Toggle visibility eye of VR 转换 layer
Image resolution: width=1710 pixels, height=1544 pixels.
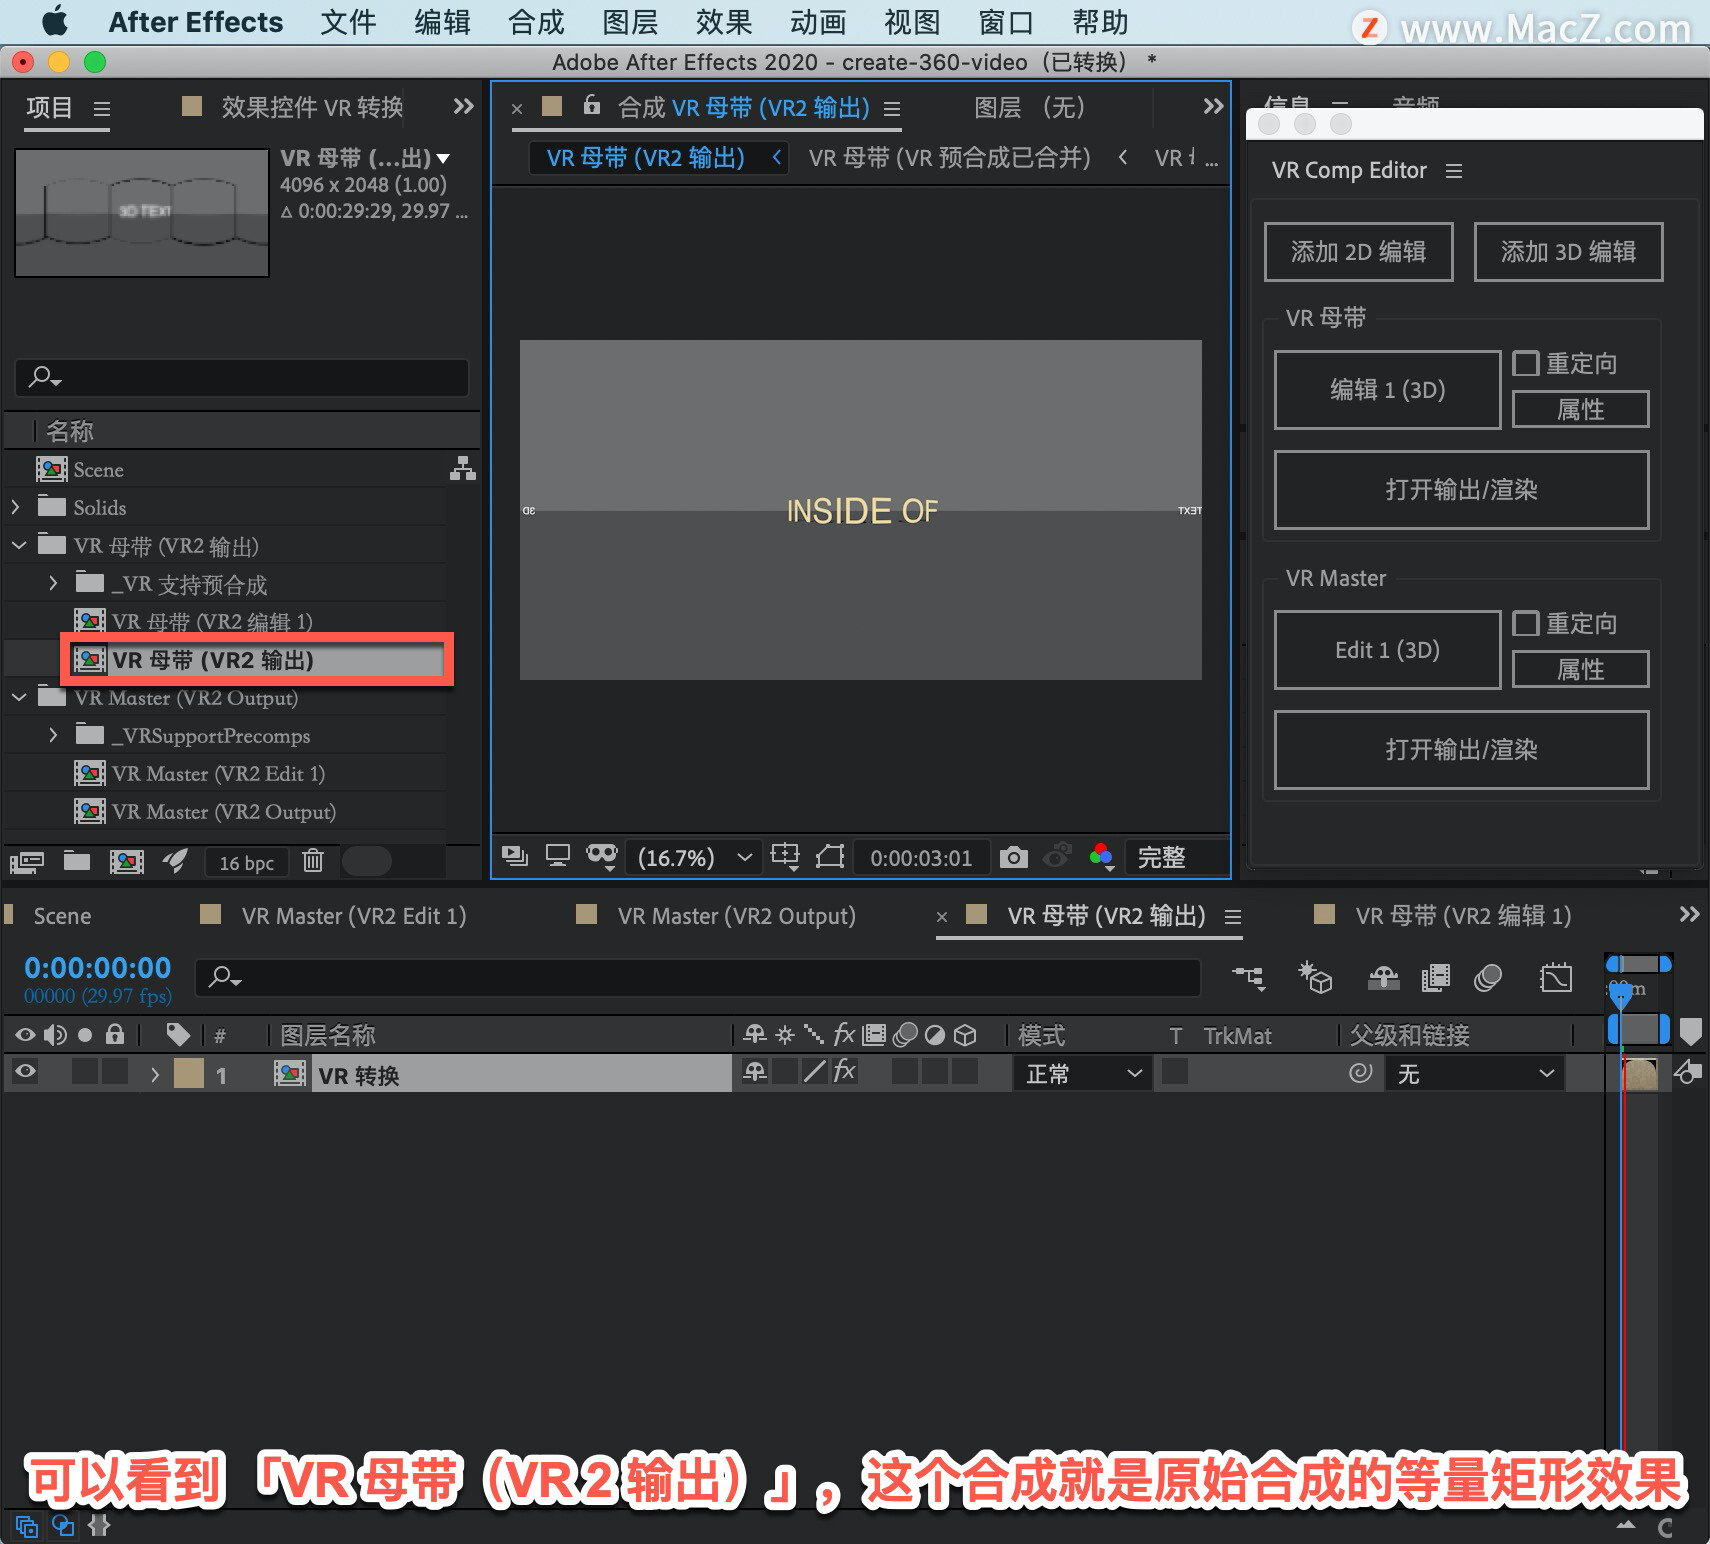click(25, 1072)
